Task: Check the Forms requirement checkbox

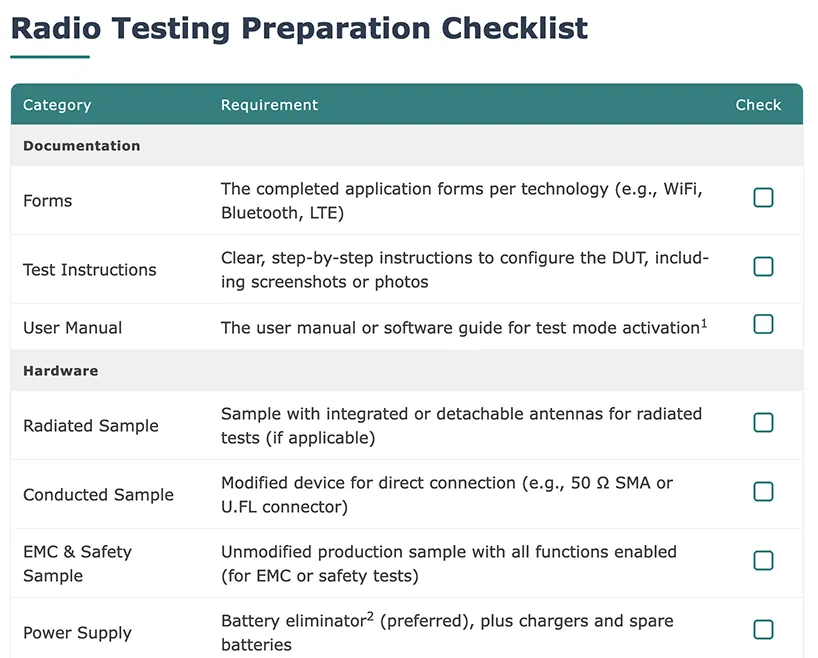Action: point(763,198)
